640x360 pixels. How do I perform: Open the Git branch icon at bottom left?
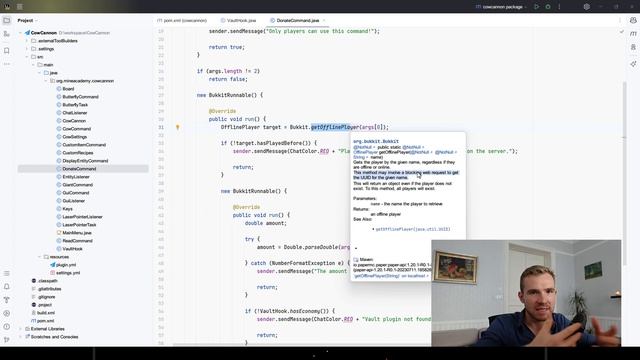click(x=7, y=340)
